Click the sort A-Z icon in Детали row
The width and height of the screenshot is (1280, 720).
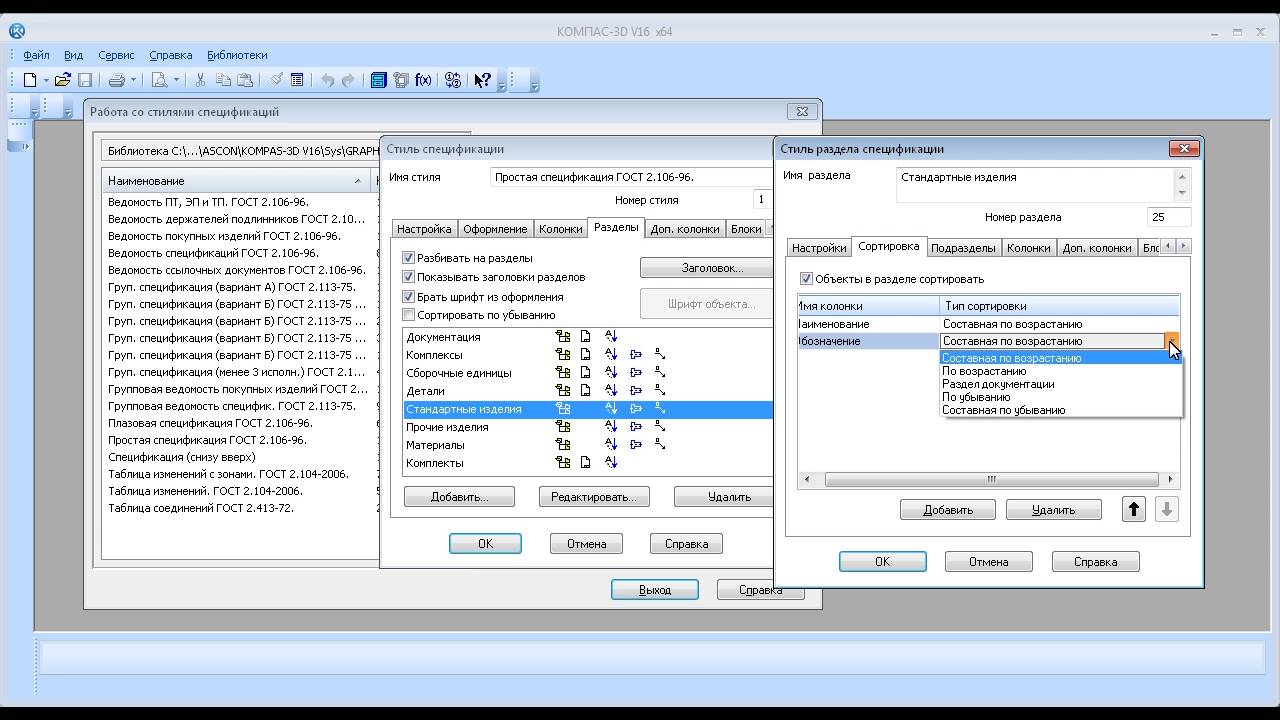[611, 391]
